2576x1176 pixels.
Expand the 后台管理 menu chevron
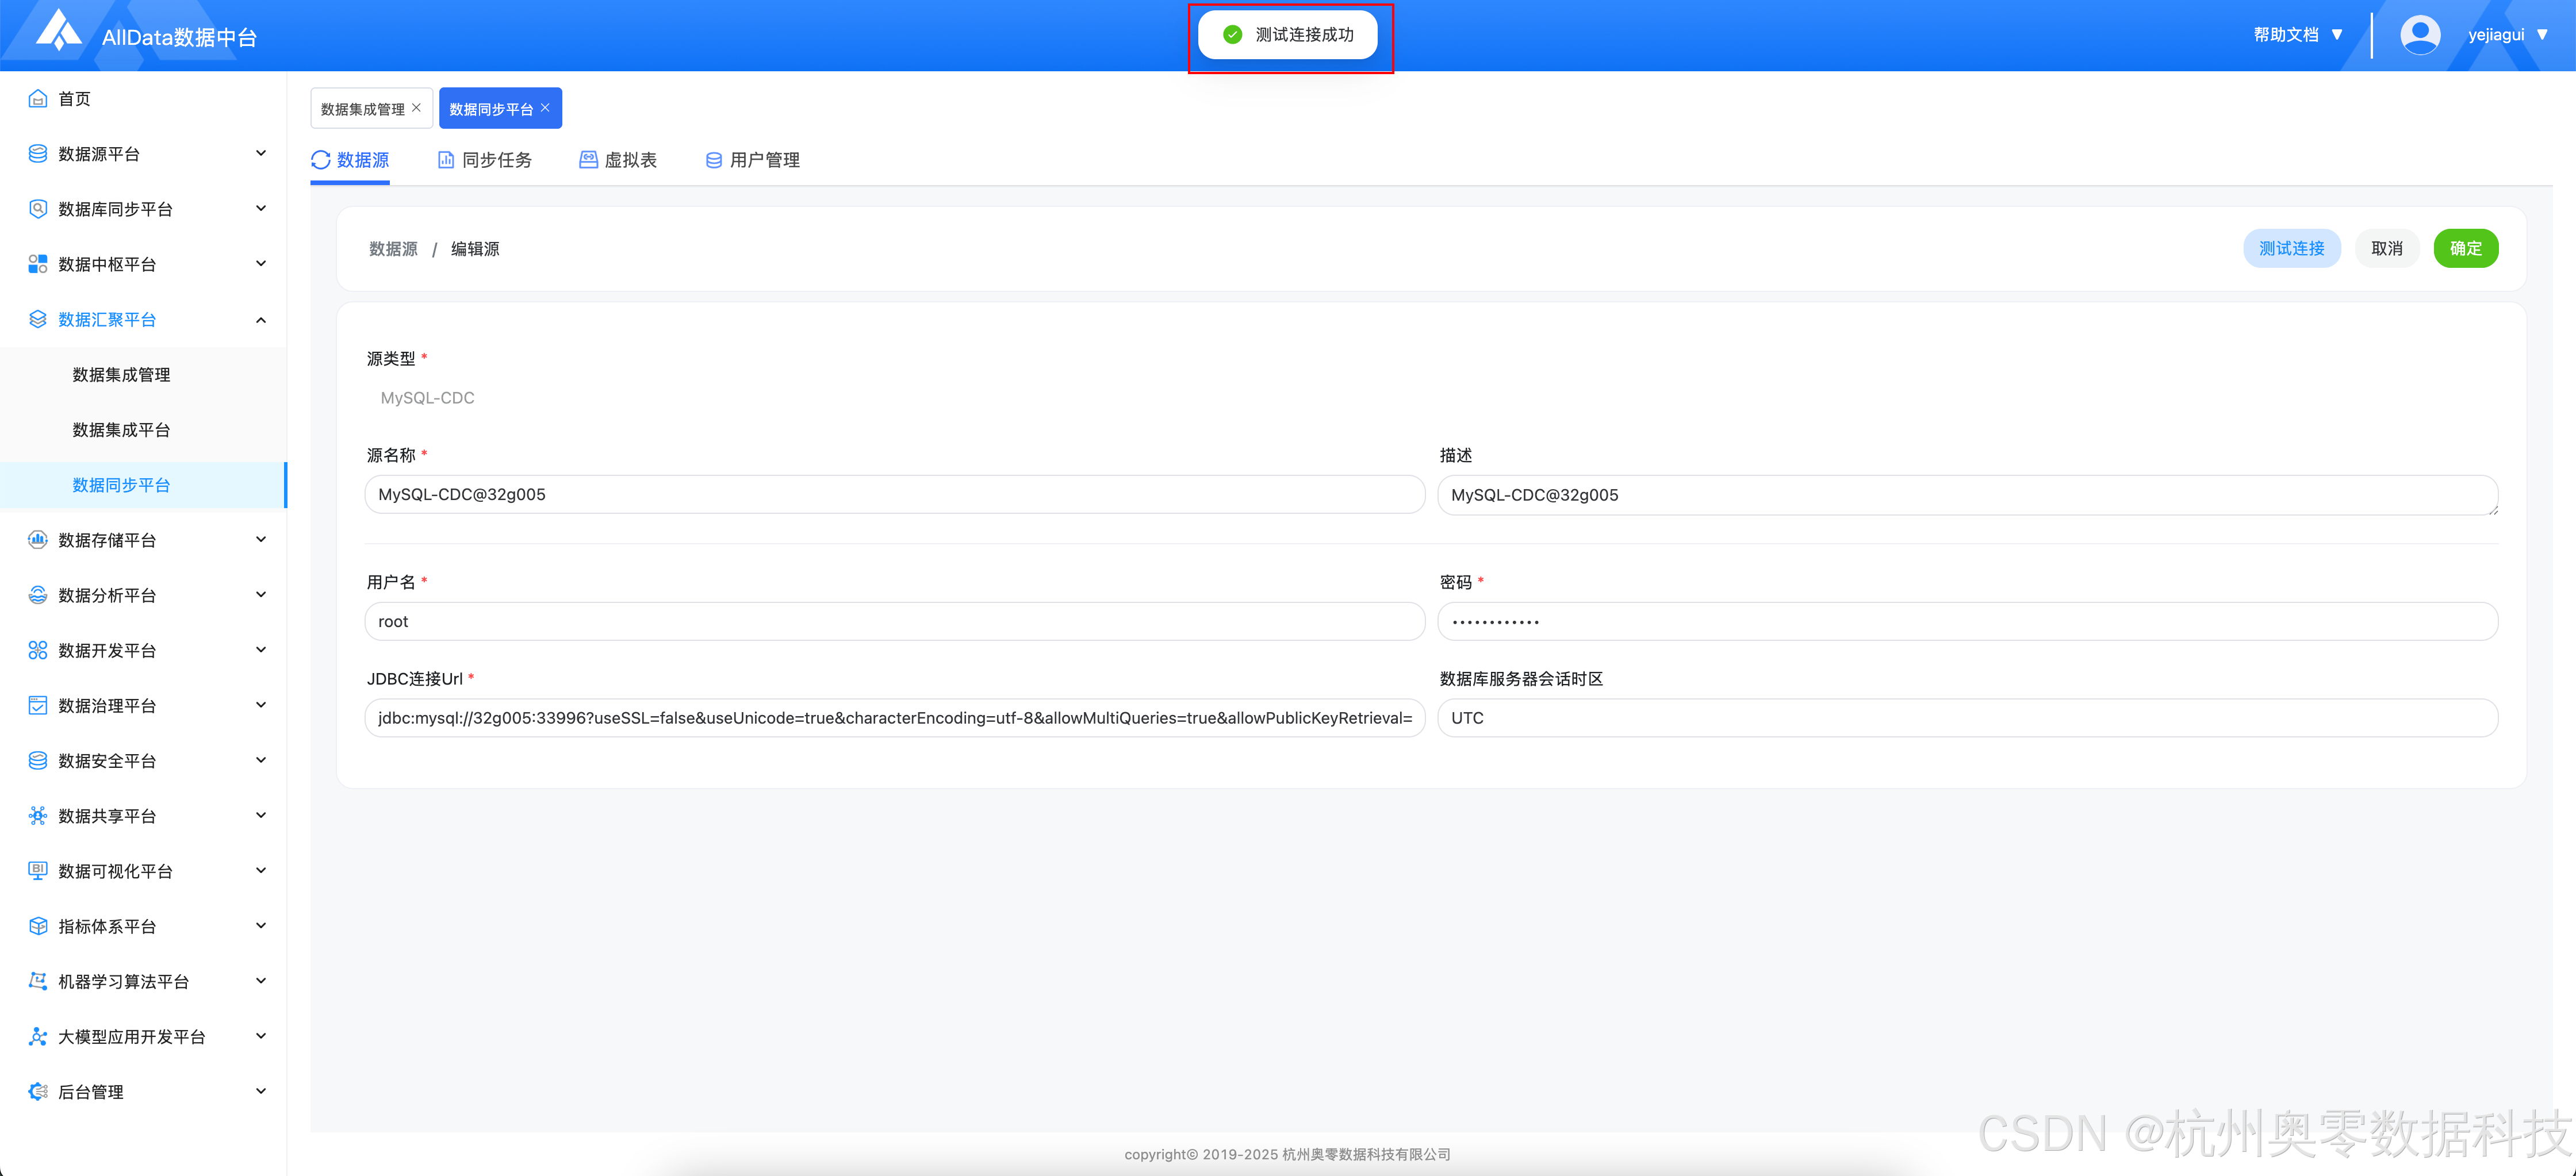click(x=261, y=1091)
